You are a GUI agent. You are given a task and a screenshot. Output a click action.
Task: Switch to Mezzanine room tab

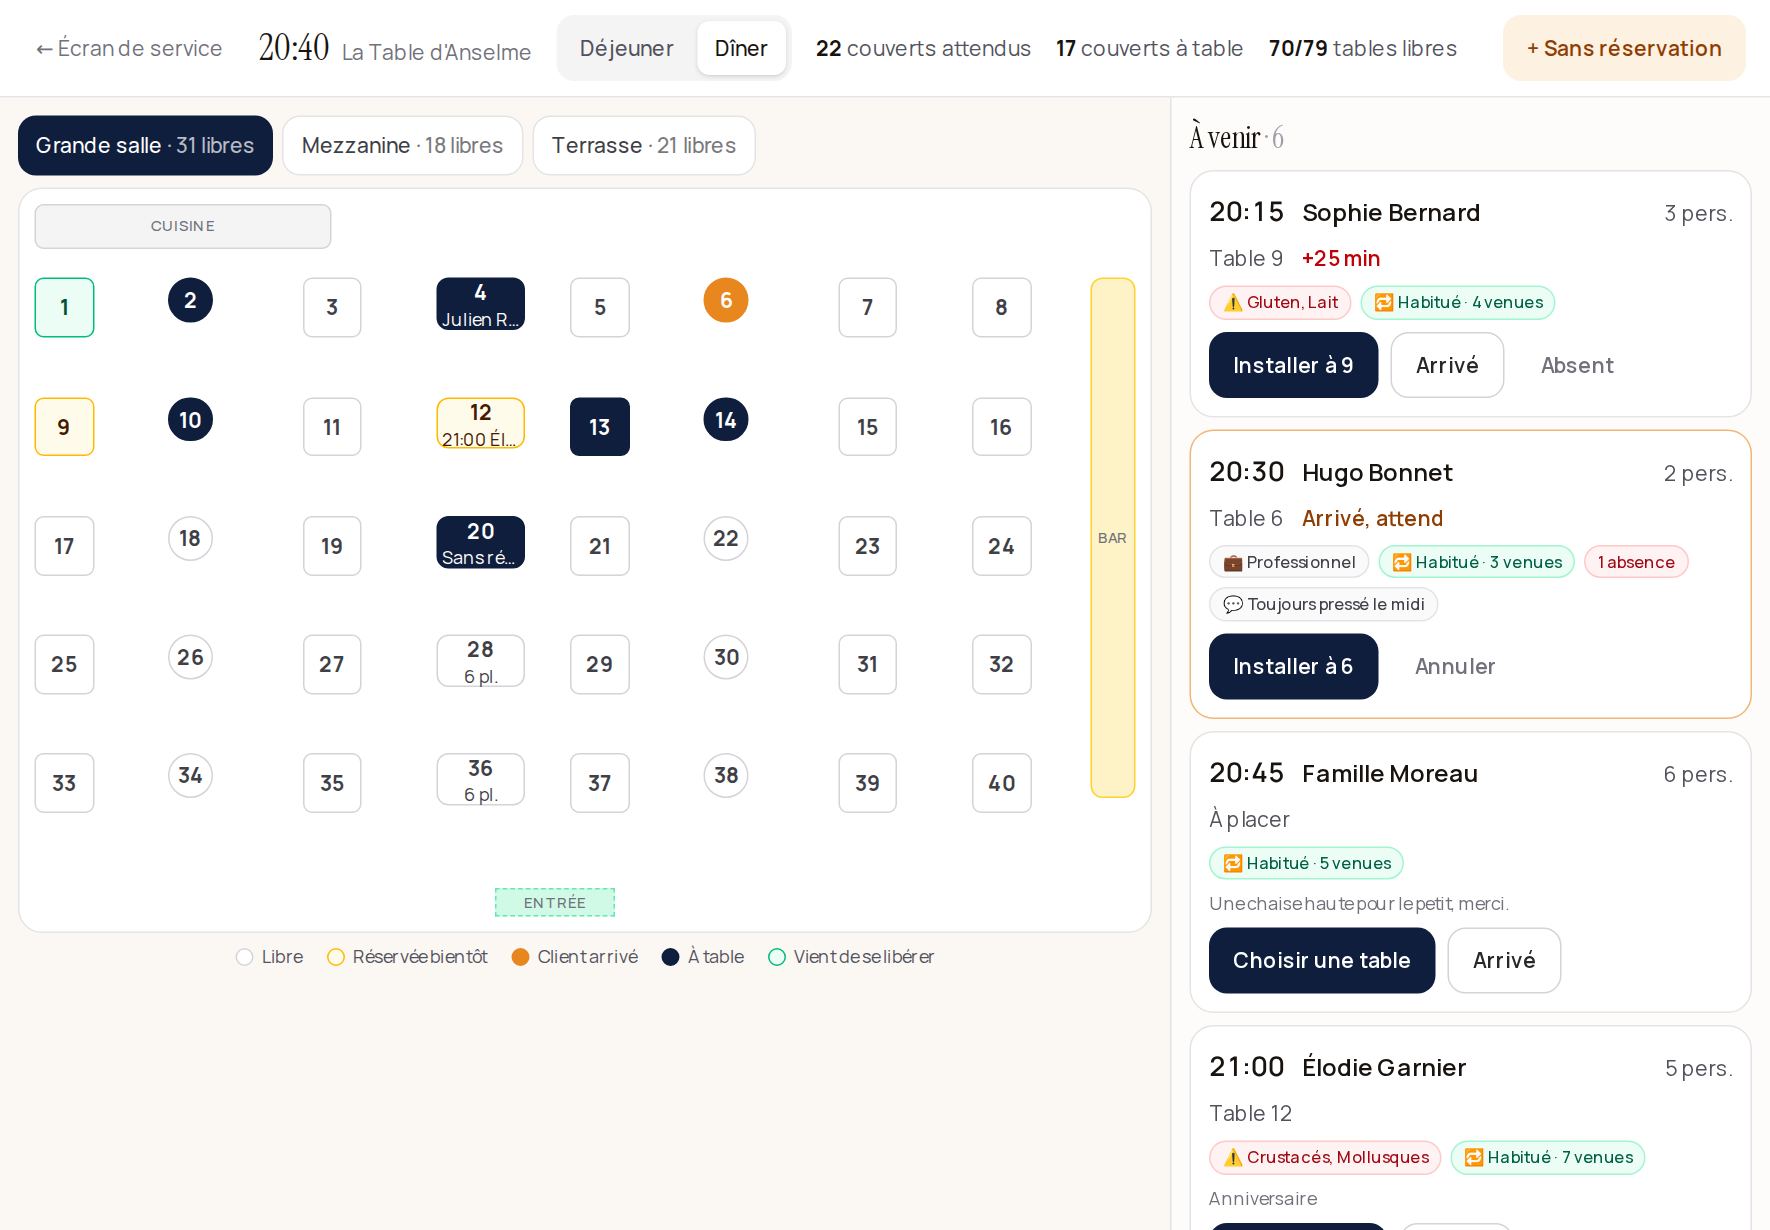coord(402,145)
